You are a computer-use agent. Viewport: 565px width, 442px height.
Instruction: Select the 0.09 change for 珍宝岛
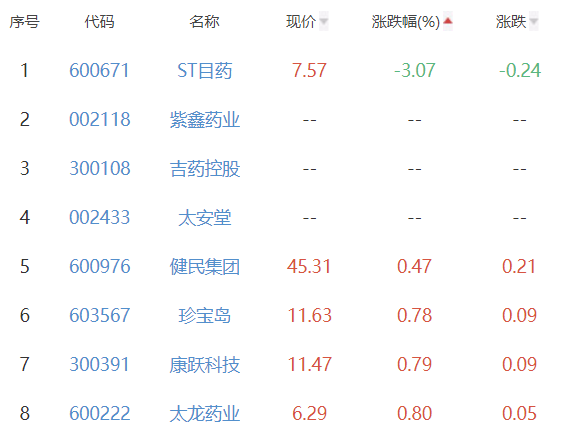[519, 315]
